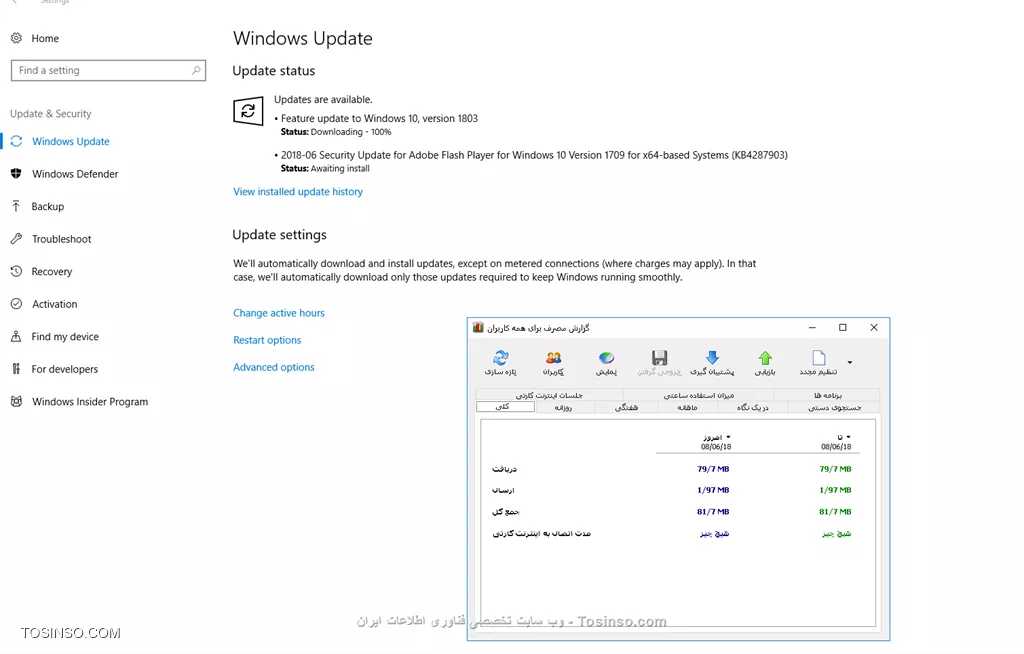Click the usage report window's title bar icon

tap(478, 327)
